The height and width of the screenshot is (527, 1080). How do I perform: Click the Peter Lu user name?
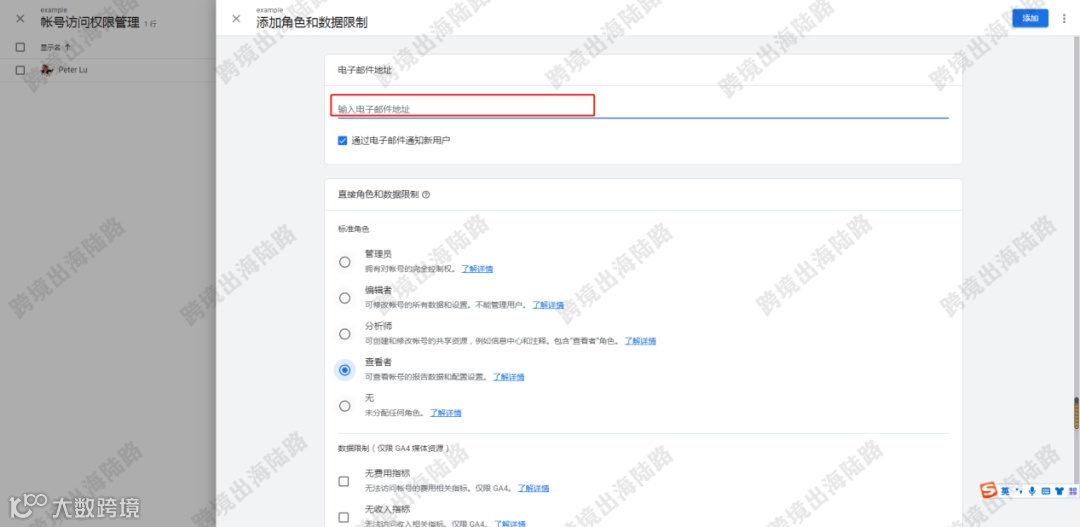tap(73, 70)
